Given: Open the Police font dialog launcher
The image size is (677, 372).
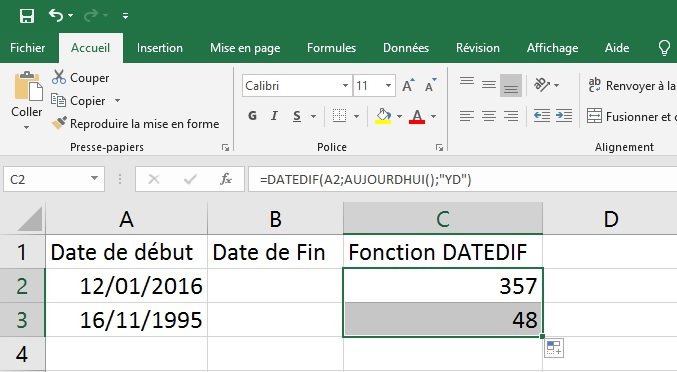Looking at the screenshot, I should (x=440, y=148).
